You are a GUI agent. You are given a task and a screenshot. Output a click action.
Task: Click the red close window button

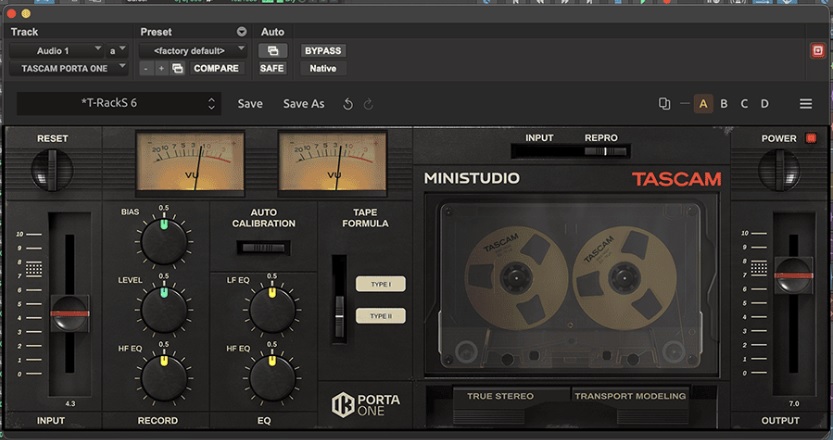(11, 13)
